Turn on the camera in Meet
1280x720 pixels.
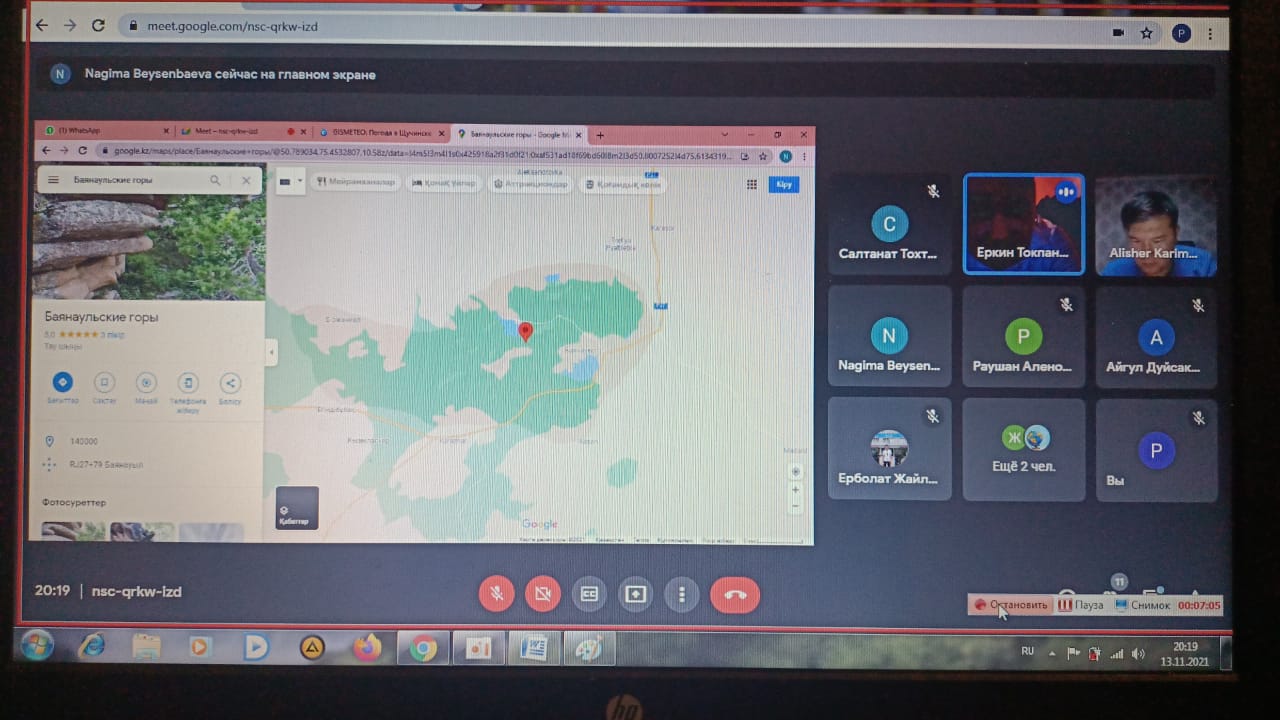[542, 594]
